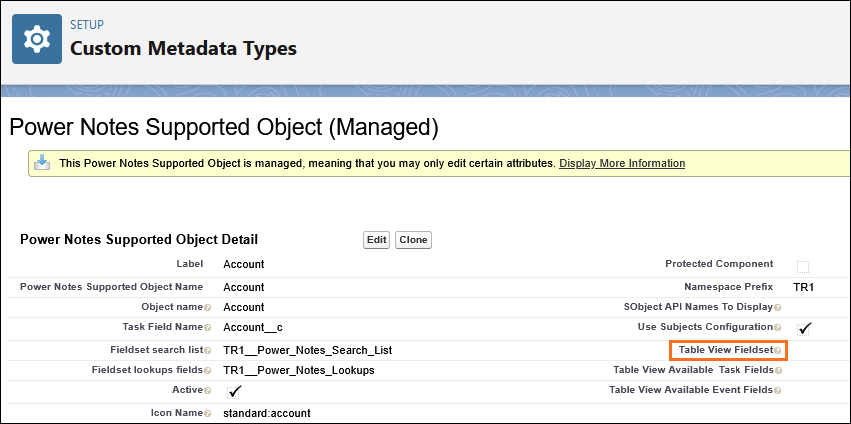851x424 pixels.
Task: Open the Display More Information link
Action: click(622, 163)
